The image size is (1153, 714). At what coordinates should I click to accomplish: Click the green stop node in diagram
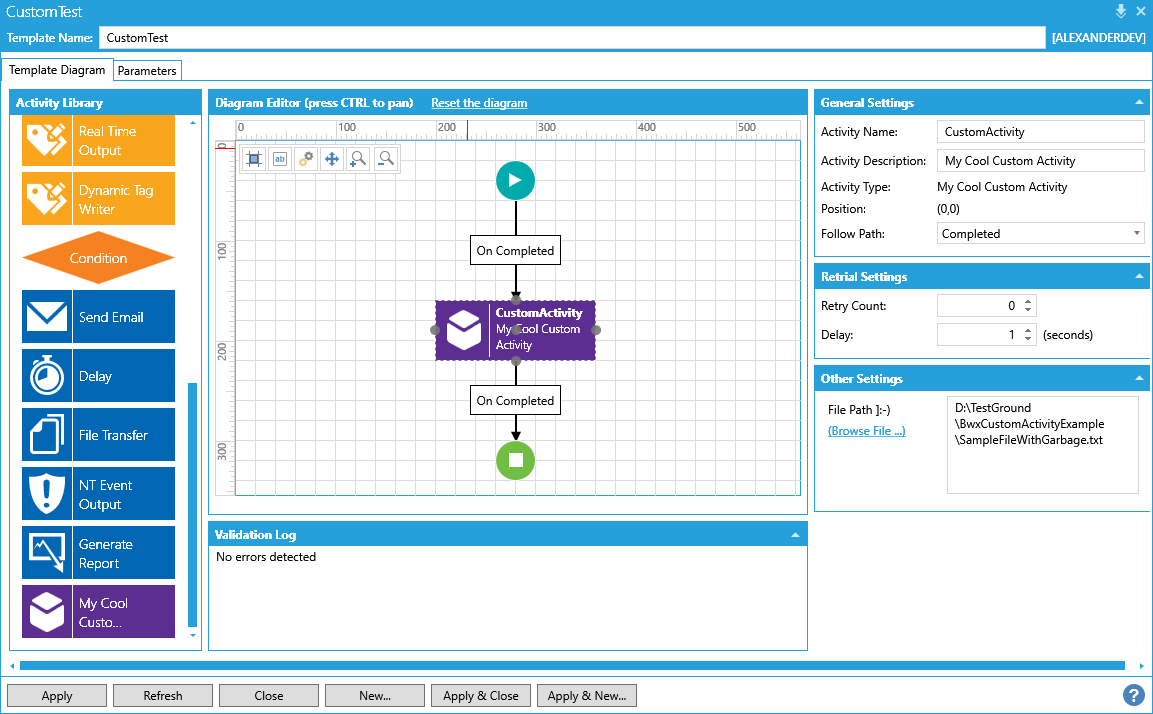coord(515,460)
